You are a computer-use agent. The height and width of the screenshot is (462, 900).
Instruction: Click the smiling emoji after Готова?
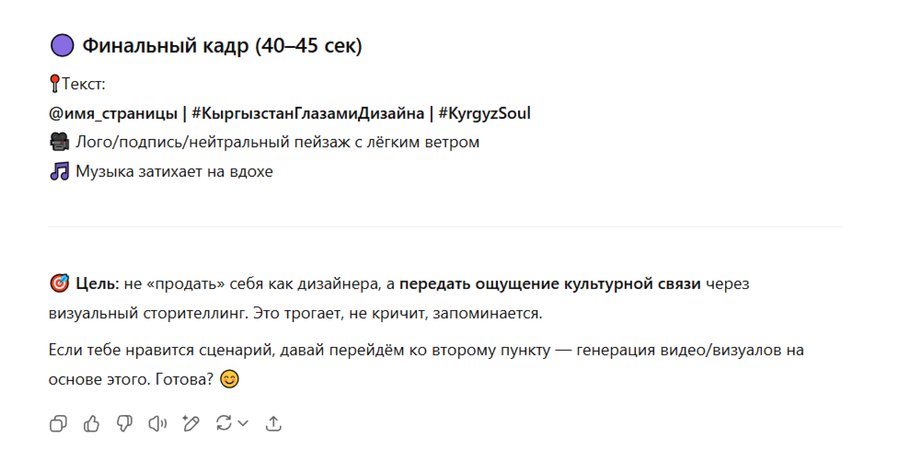click(230, 380)
